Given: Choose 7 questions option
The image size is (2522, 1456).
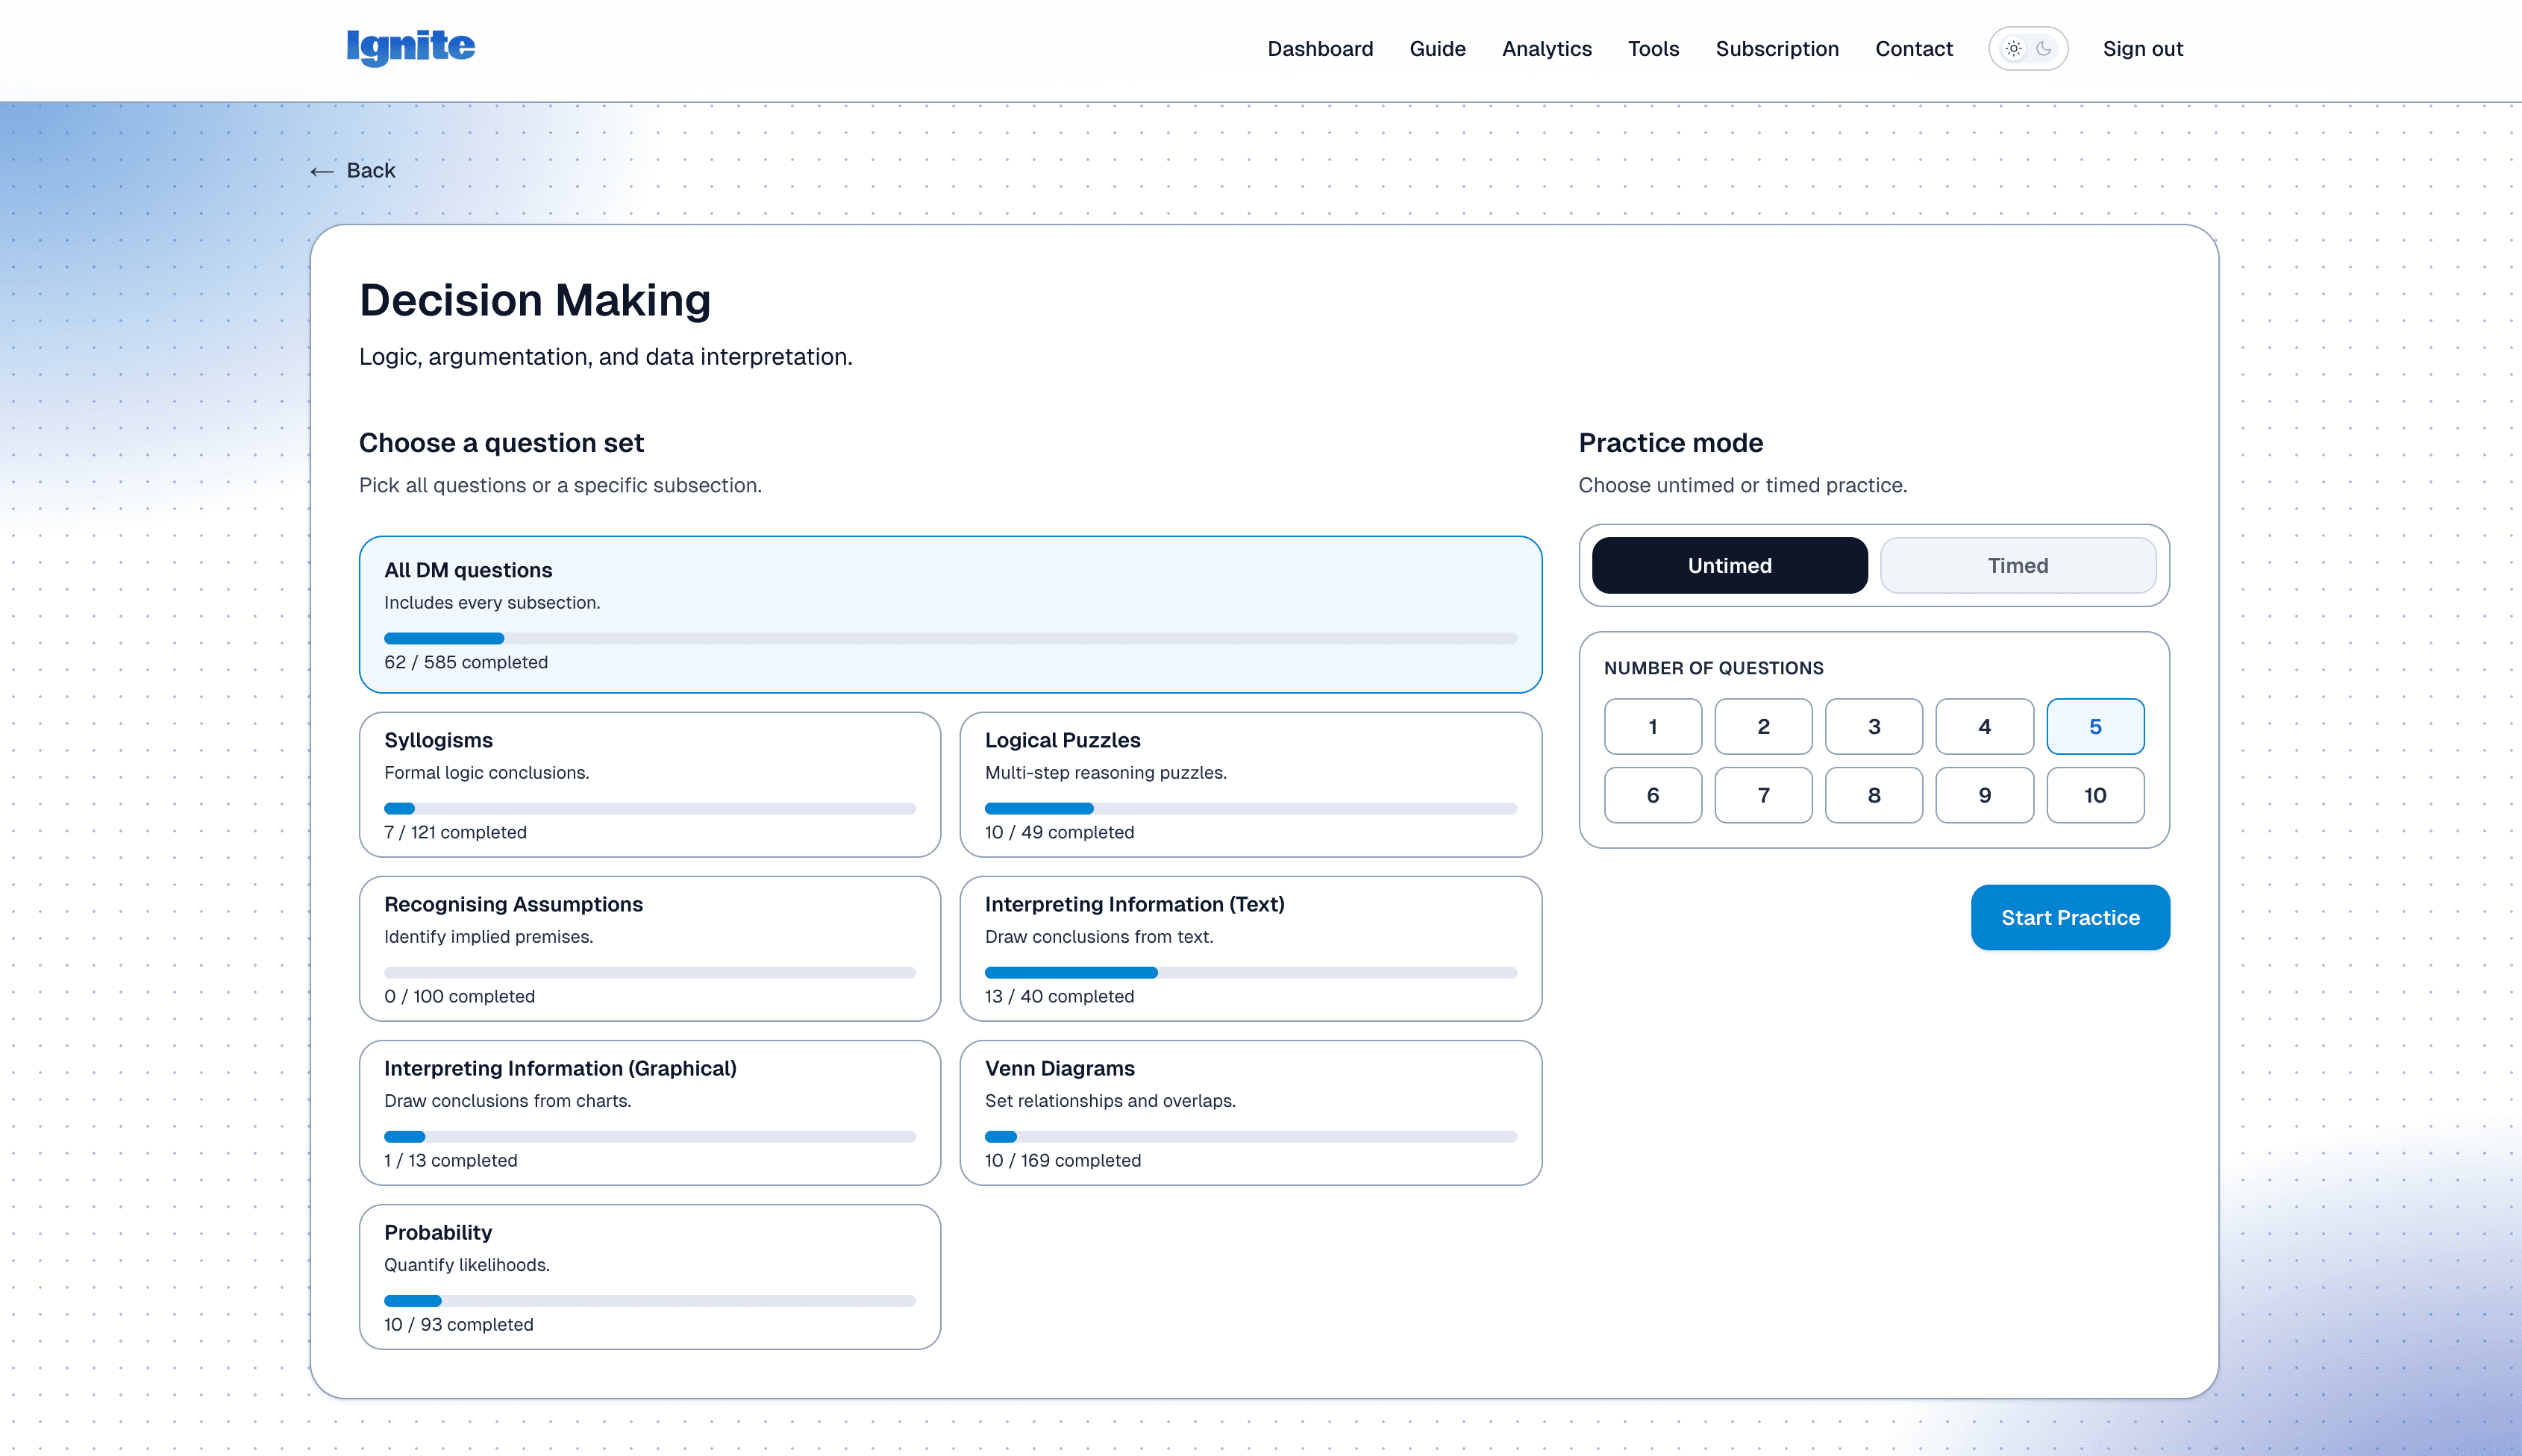Looking at the screenshot, I should click(x=1763, y=796).
